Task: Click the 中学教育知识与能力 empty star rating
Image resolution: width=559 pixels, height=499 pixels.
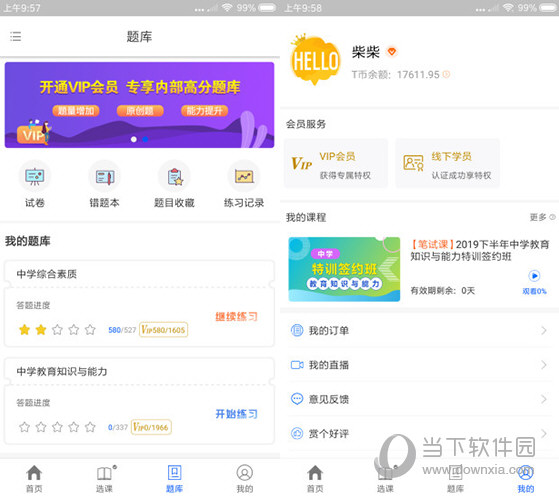Action: [x=57, y=427]
